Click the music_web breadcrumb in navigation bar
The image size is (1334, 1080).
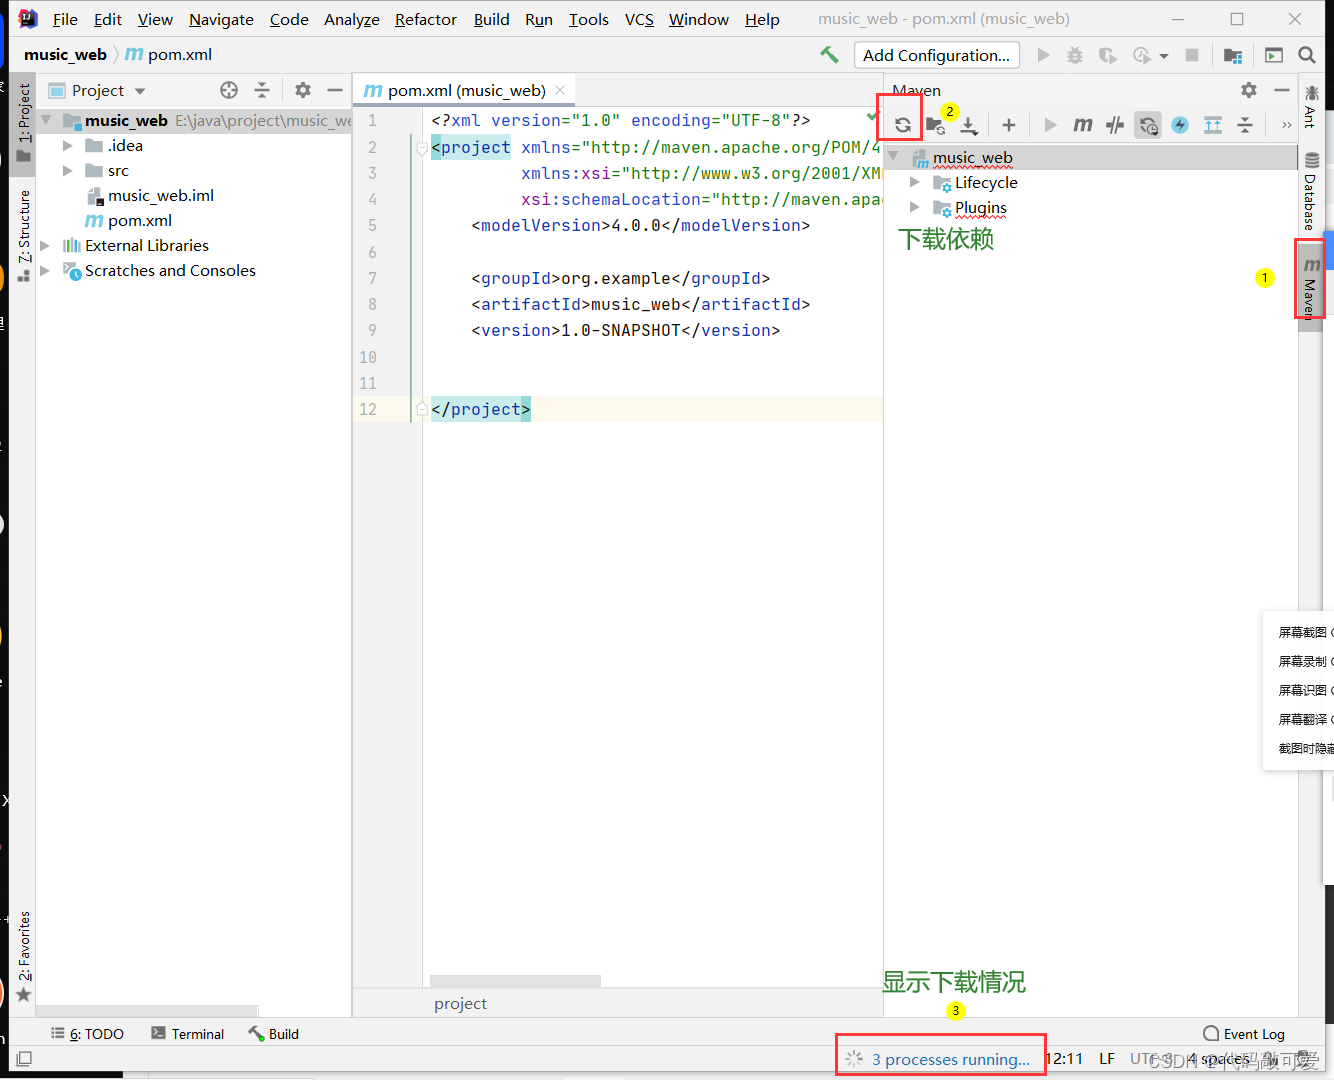pyautogui.click(x=65, y=55)
